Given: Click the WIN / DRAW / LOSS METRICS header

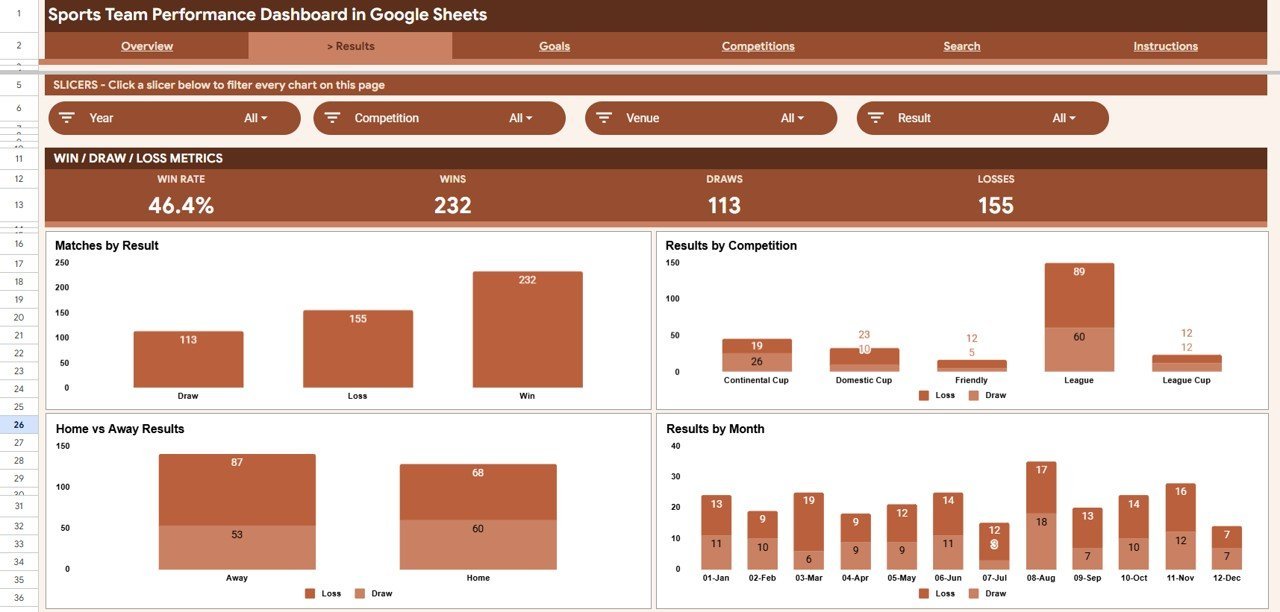Looking at the screenshot, I should [138, 158].
